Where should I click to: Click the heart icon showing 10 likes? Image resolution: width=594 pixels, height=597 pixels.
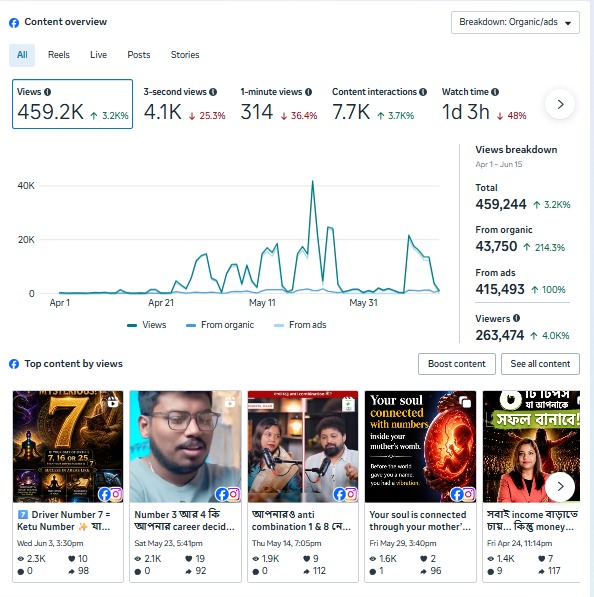71,559
